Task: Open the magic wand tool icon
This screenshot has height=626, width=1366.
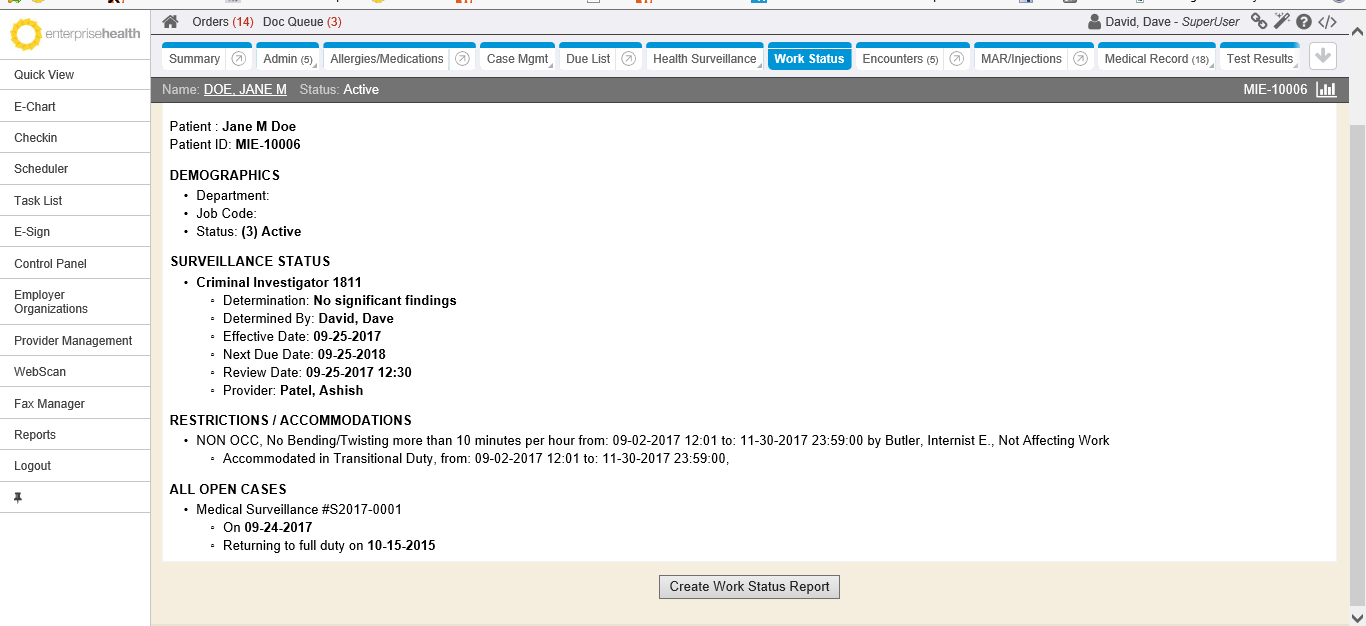Action: [x=1281, y=22]
